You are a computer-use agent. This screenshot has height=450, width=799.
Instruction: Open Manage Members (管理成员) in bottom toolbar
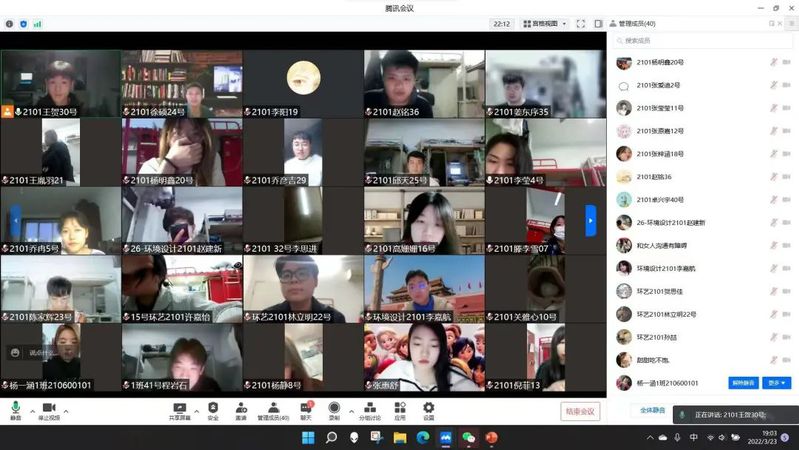pos(273,410)
